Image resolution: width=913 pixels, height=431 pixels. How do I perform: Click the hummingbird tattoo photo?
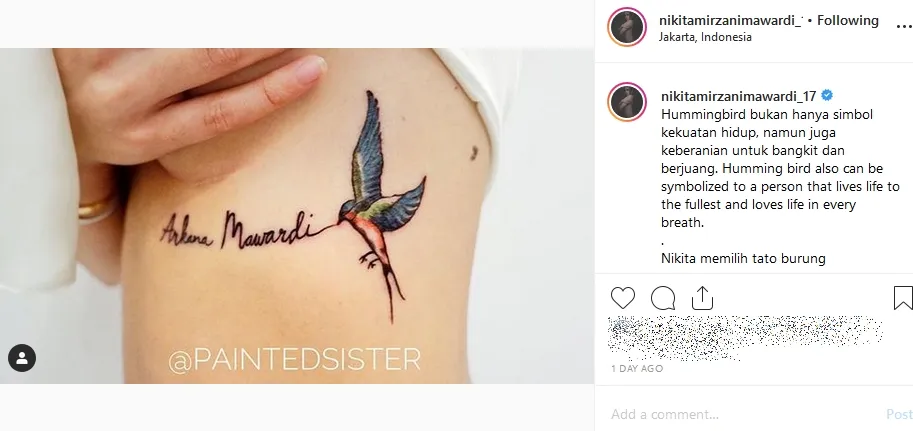click(297, 216)
